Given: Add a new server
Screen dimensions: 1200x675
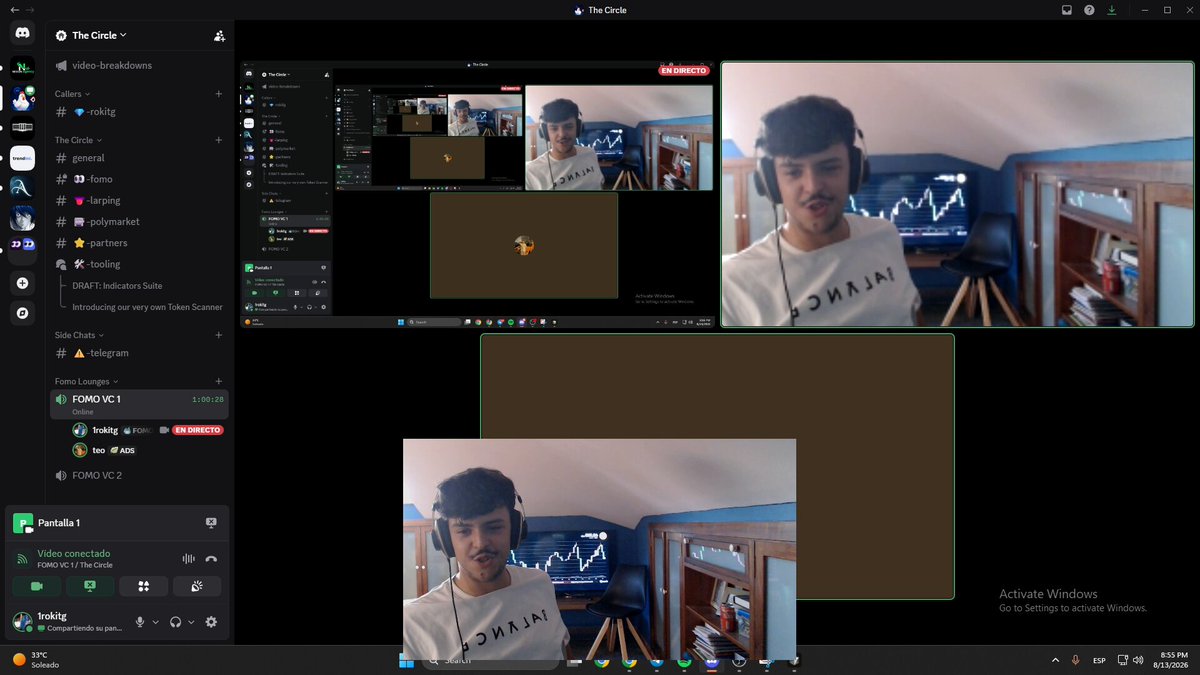Looking at the screenshot, I should (x=22, y=284).
